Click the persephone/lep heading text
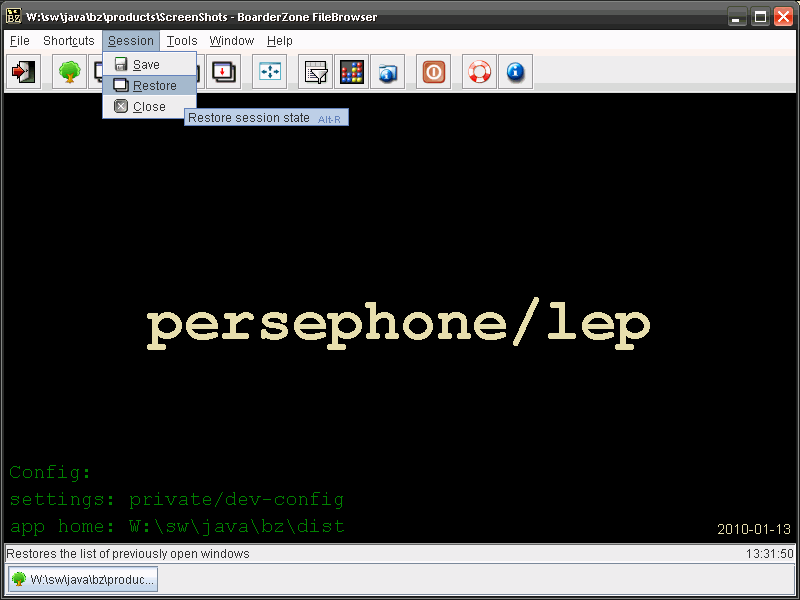This screenshot has width=800, height=600. click(x=398, y=324)
